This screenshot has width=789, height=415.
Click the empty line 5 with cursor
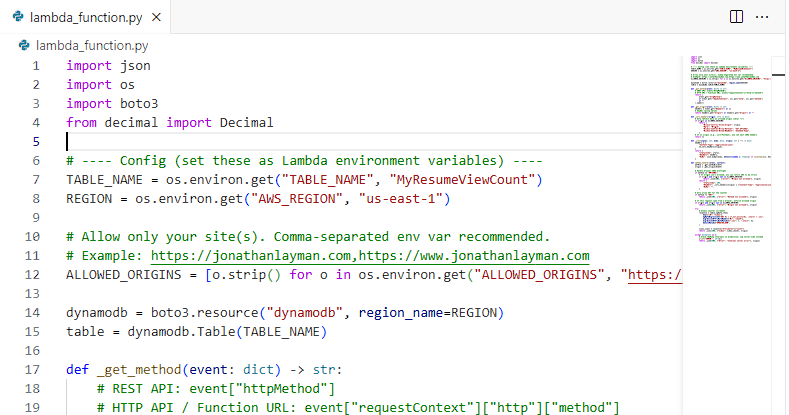(x=373, y=142)
